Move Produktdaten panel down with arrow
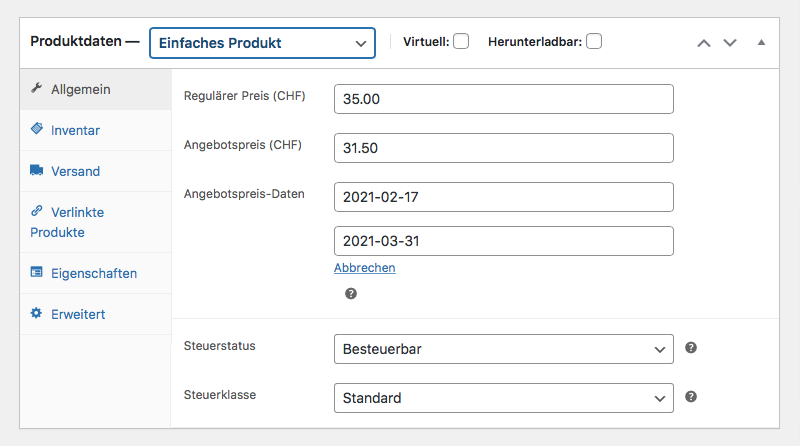The height and width of the screenshot is (446, 800). coord(730,43)
